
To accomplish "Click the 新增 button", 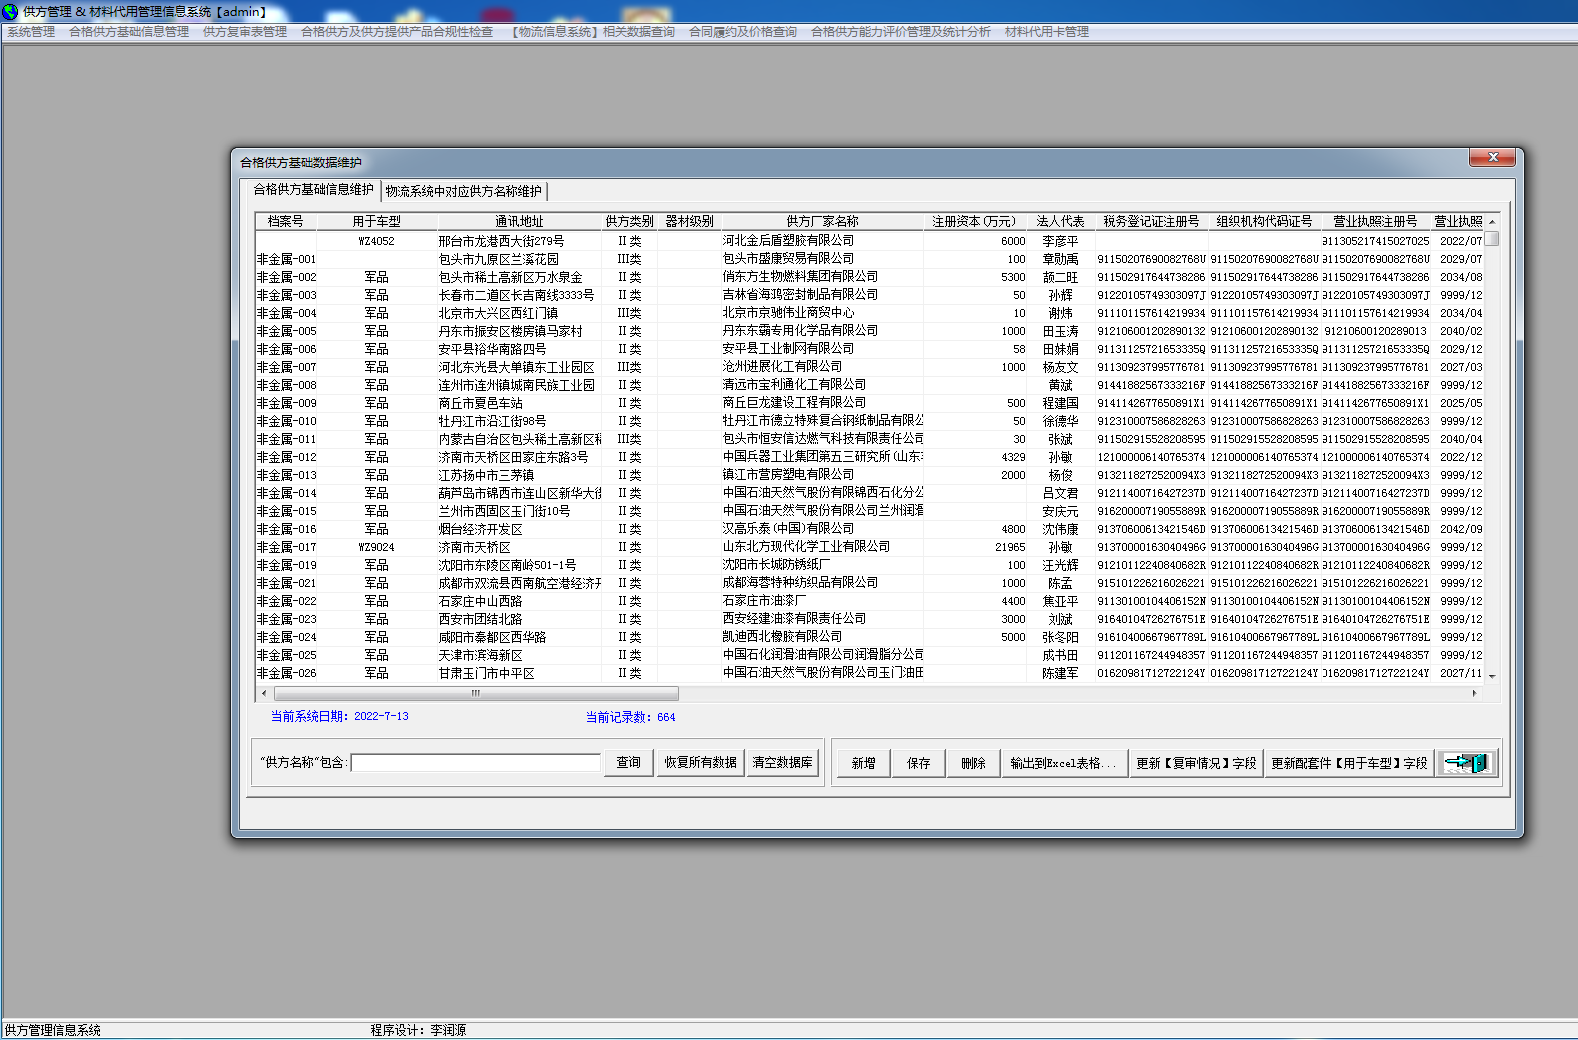I will pyautogui.click(x=864, y=763).
